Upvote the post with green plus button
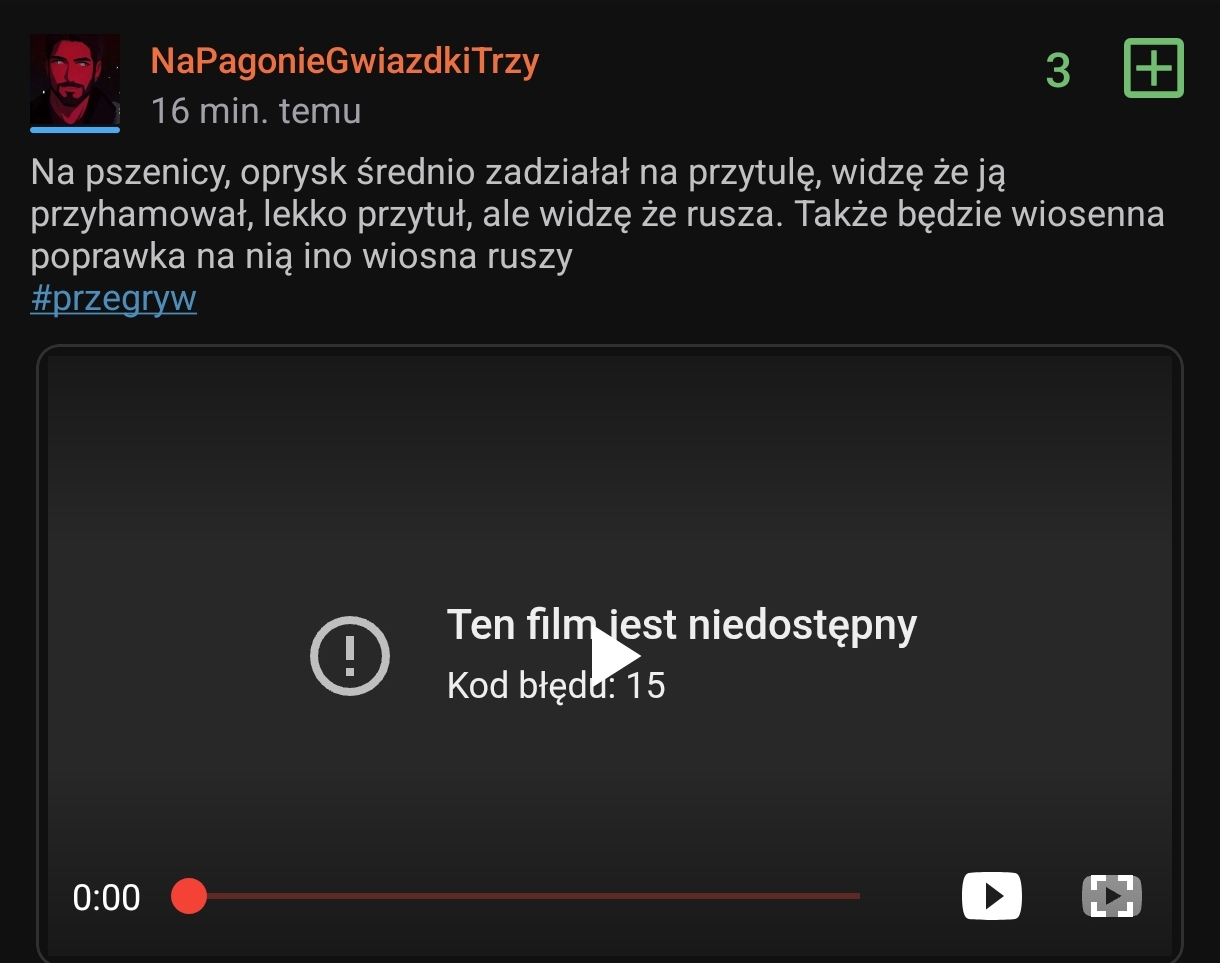 [1154, 68]
